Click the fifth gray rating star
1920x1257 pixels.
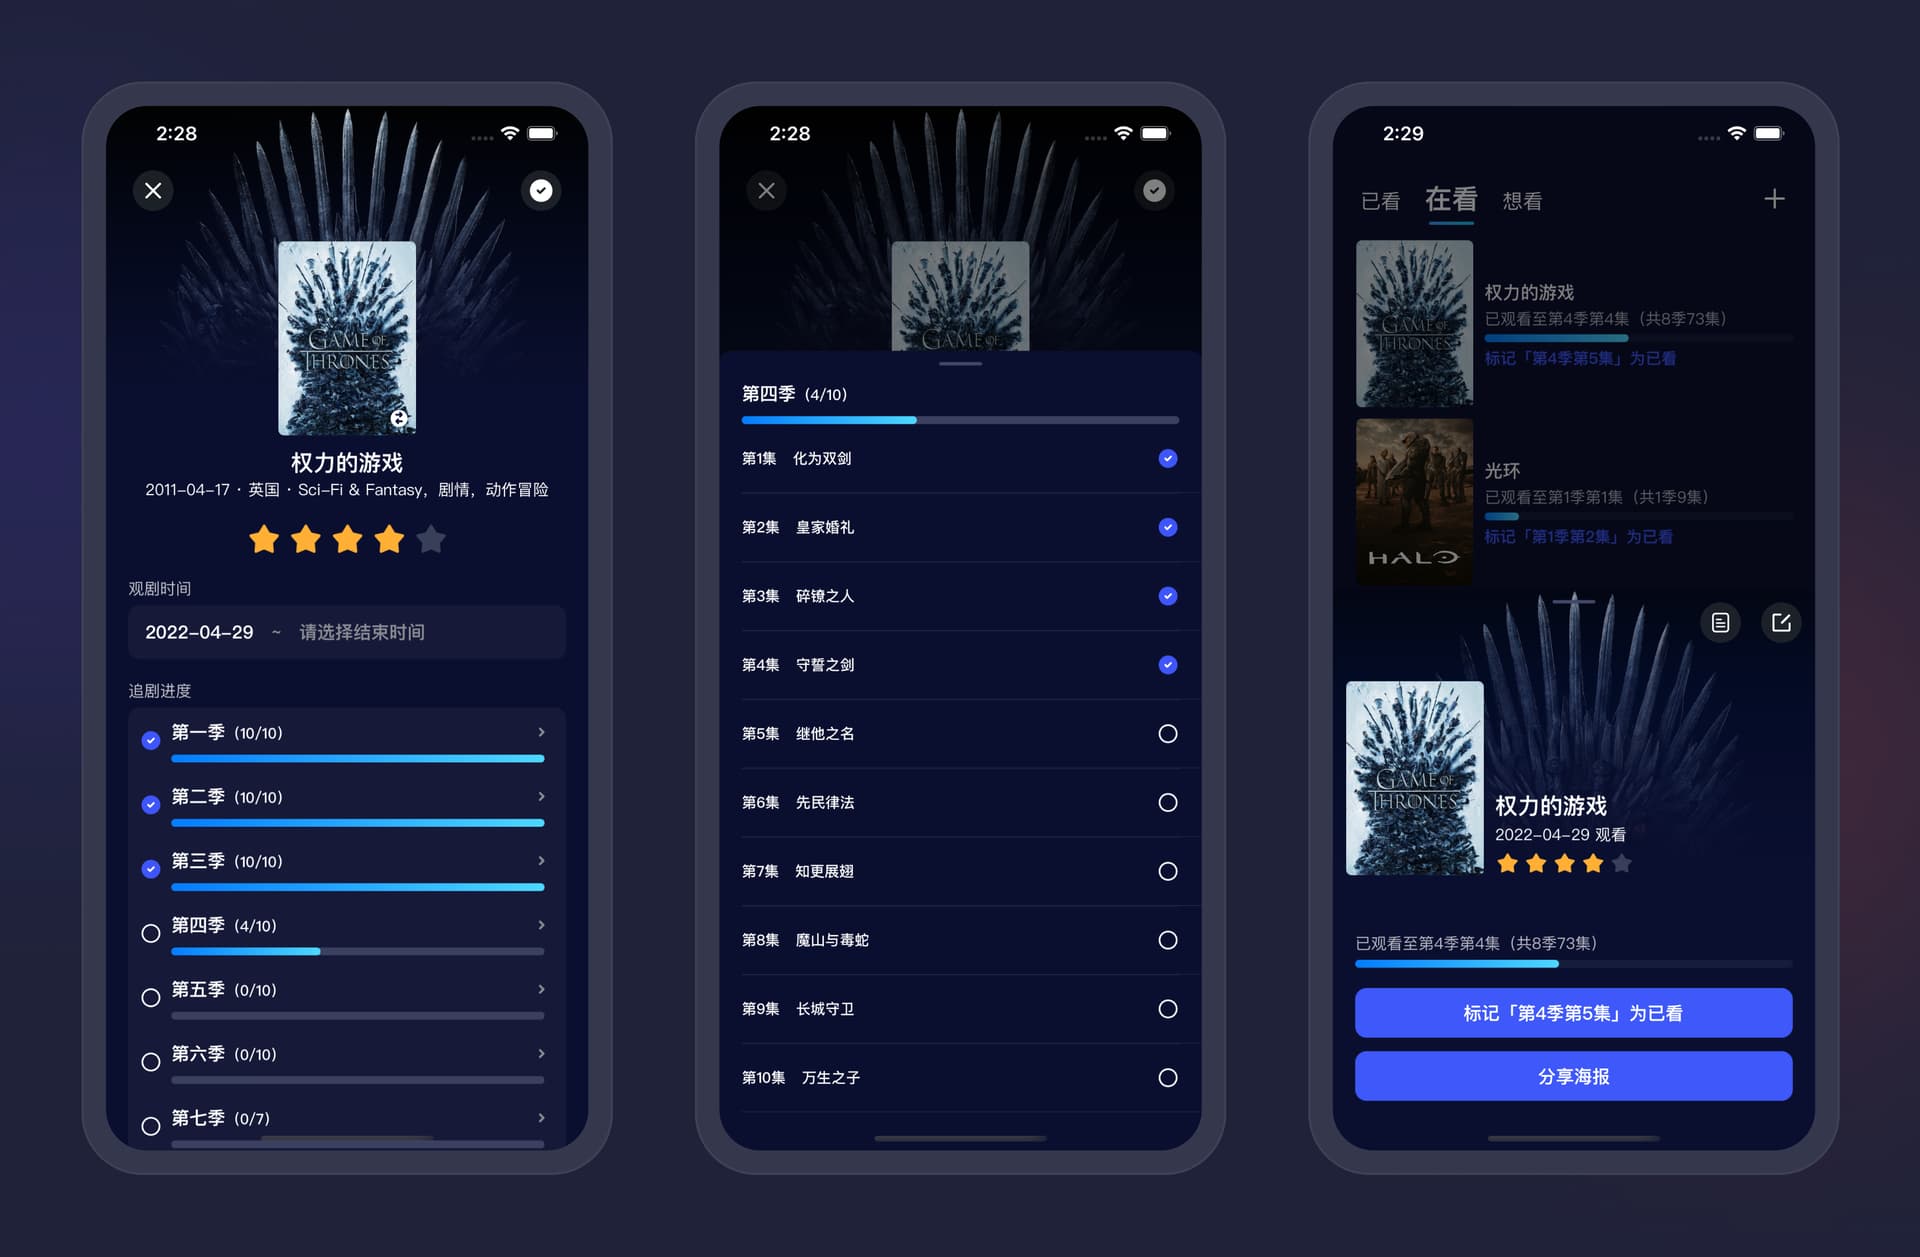click(431, 540)
